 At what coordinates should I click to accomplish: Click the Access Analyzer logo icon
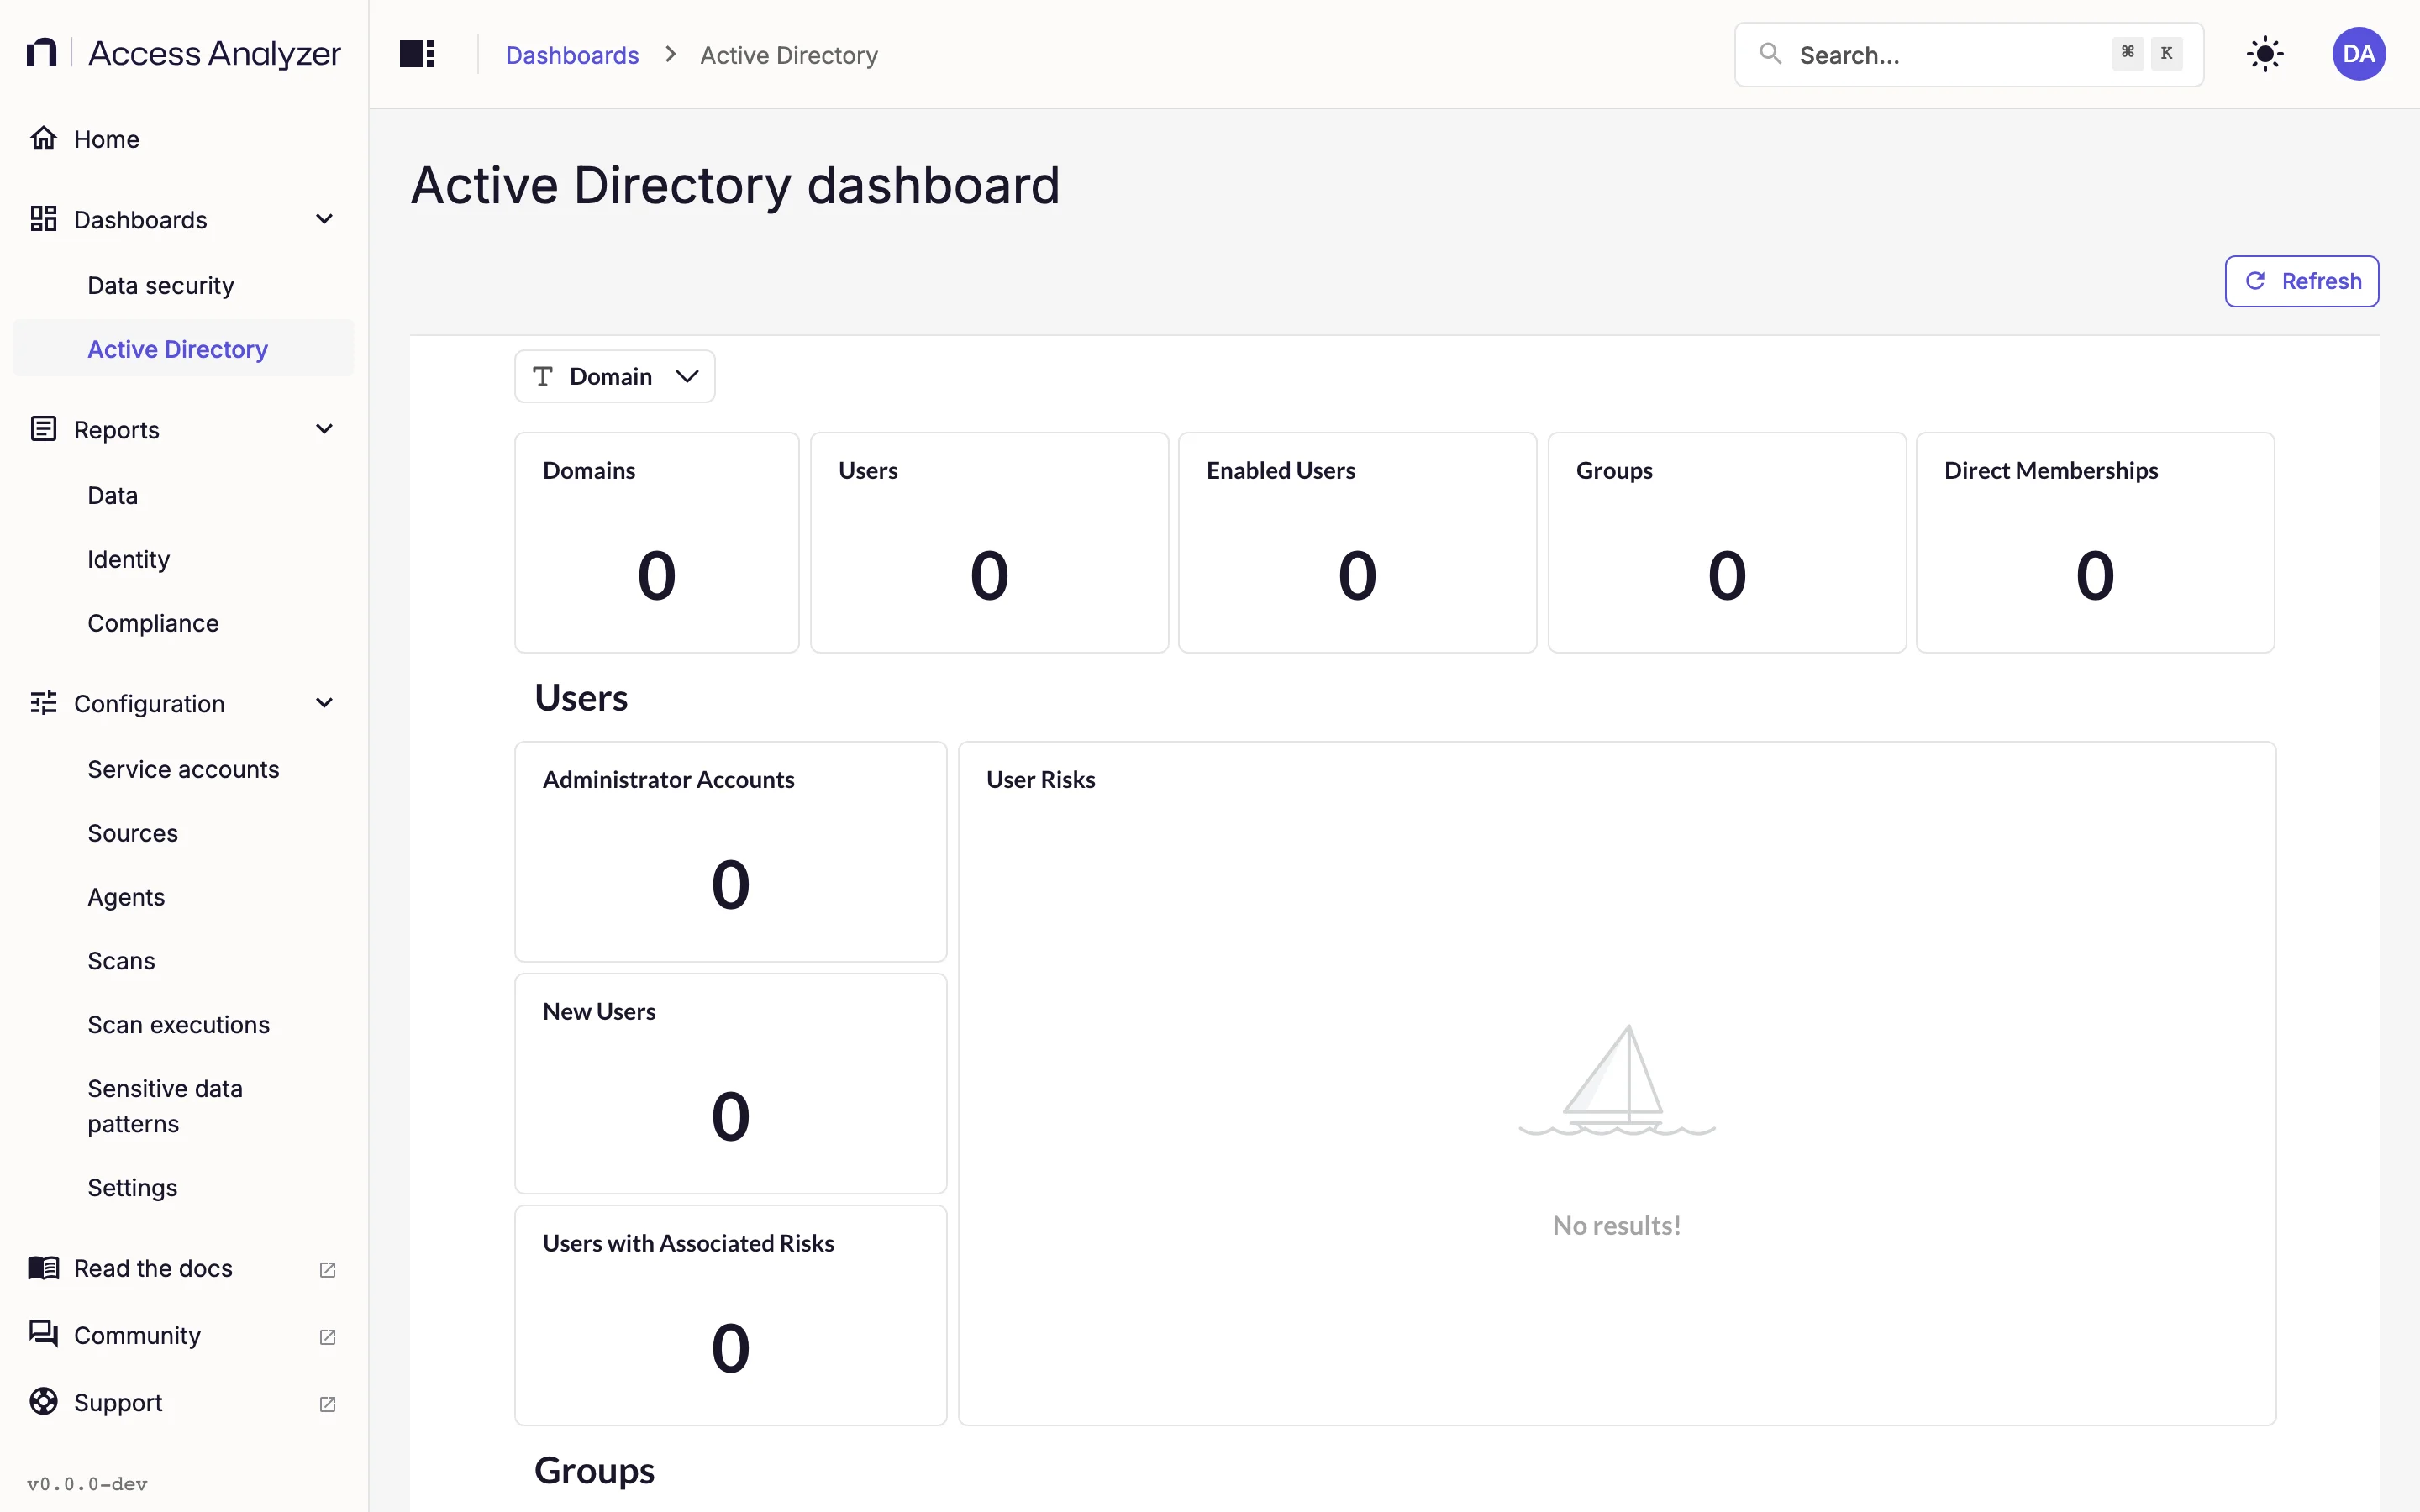click(41, 53)
